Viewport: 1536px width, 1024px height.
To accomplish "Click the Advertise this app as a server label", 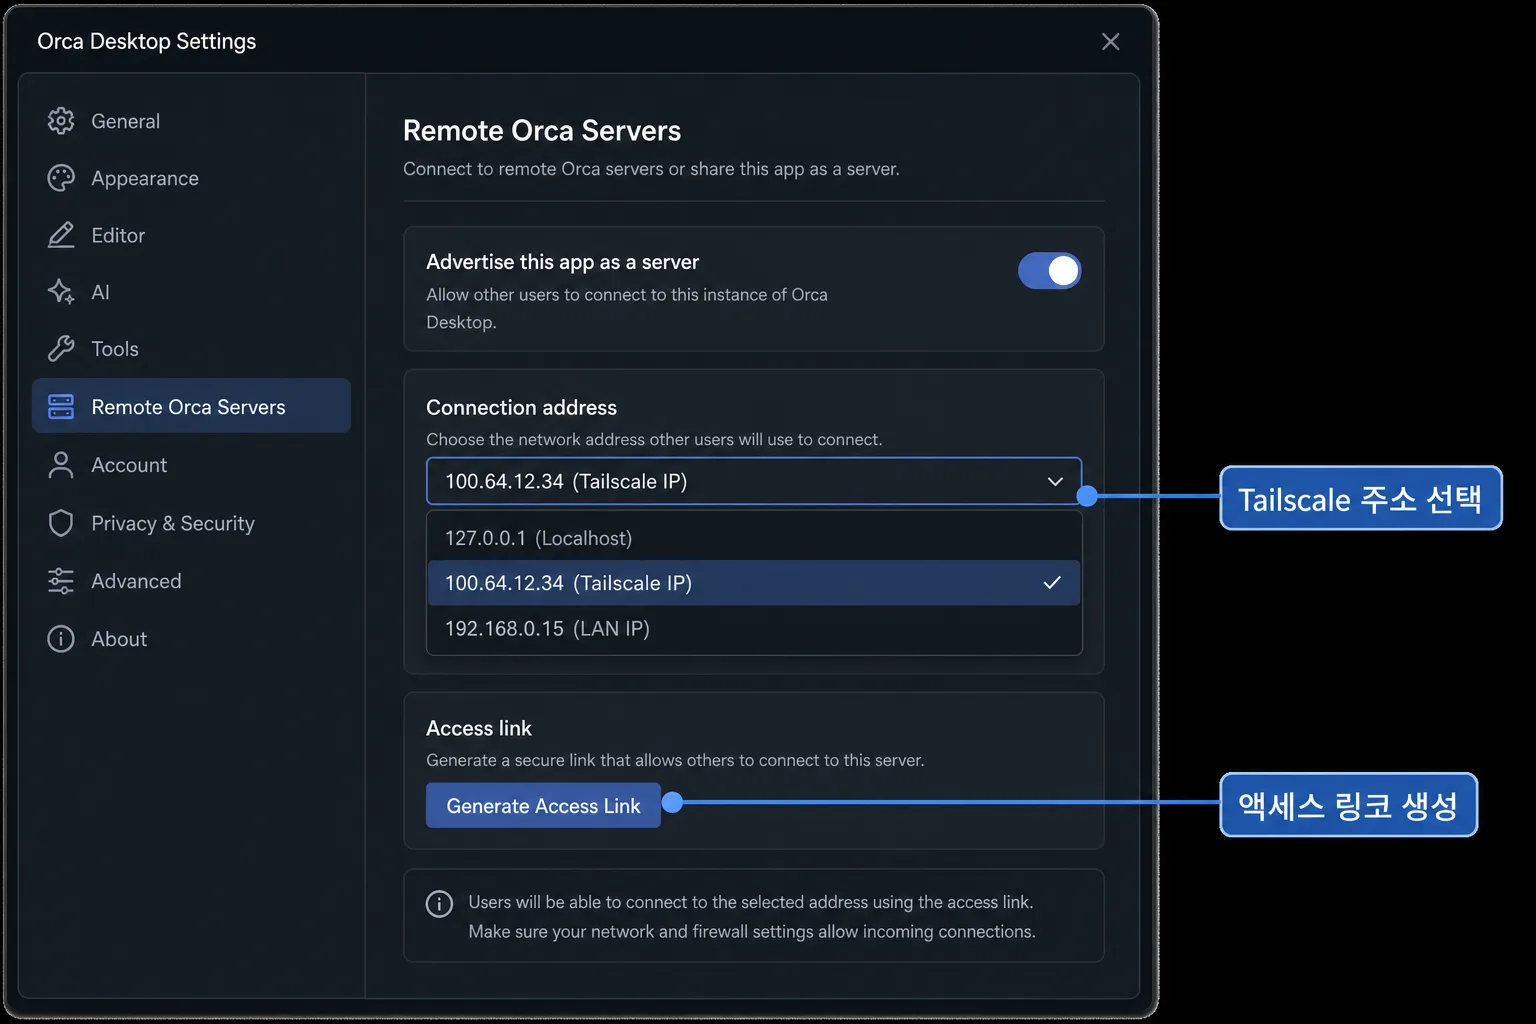I will tap(562, 262).
